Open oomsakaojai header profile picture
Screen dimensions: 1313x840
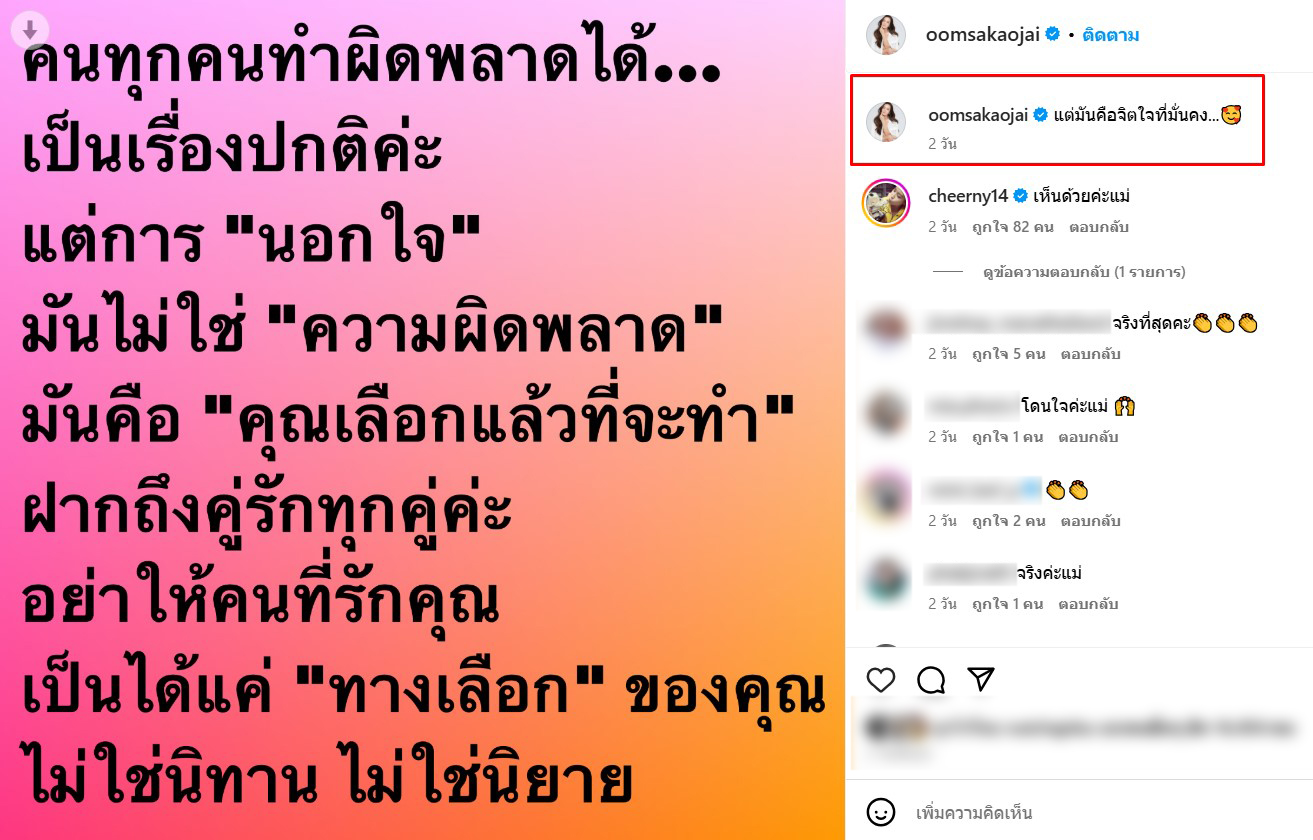coord(886,35)
